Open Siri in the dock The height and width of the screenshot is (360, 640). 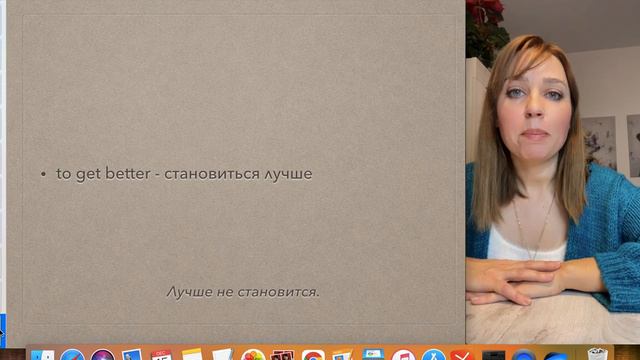click(x=102, y=355)
